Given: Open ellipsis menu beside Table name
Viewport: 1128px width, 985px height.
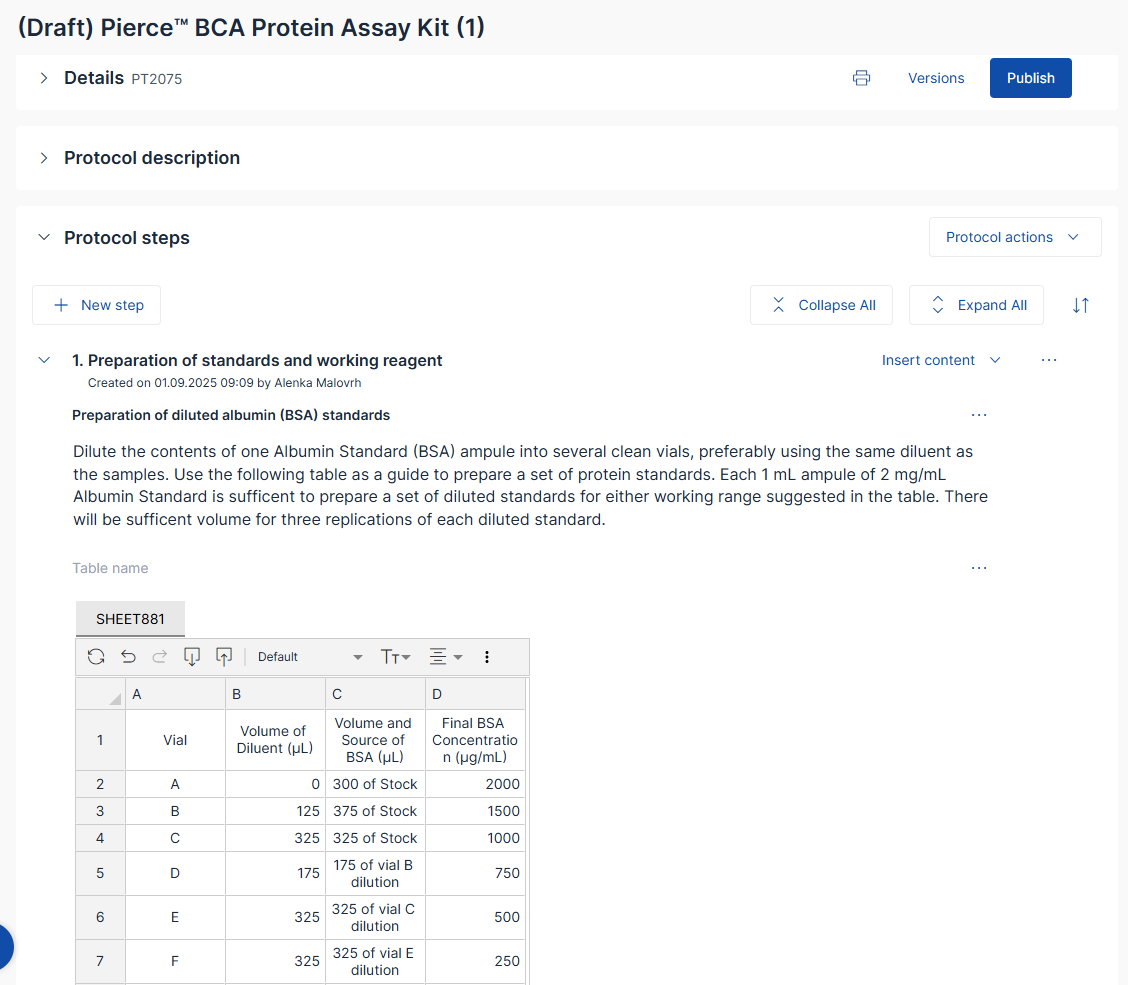Looking at the screenshot, I should point(978,568).
